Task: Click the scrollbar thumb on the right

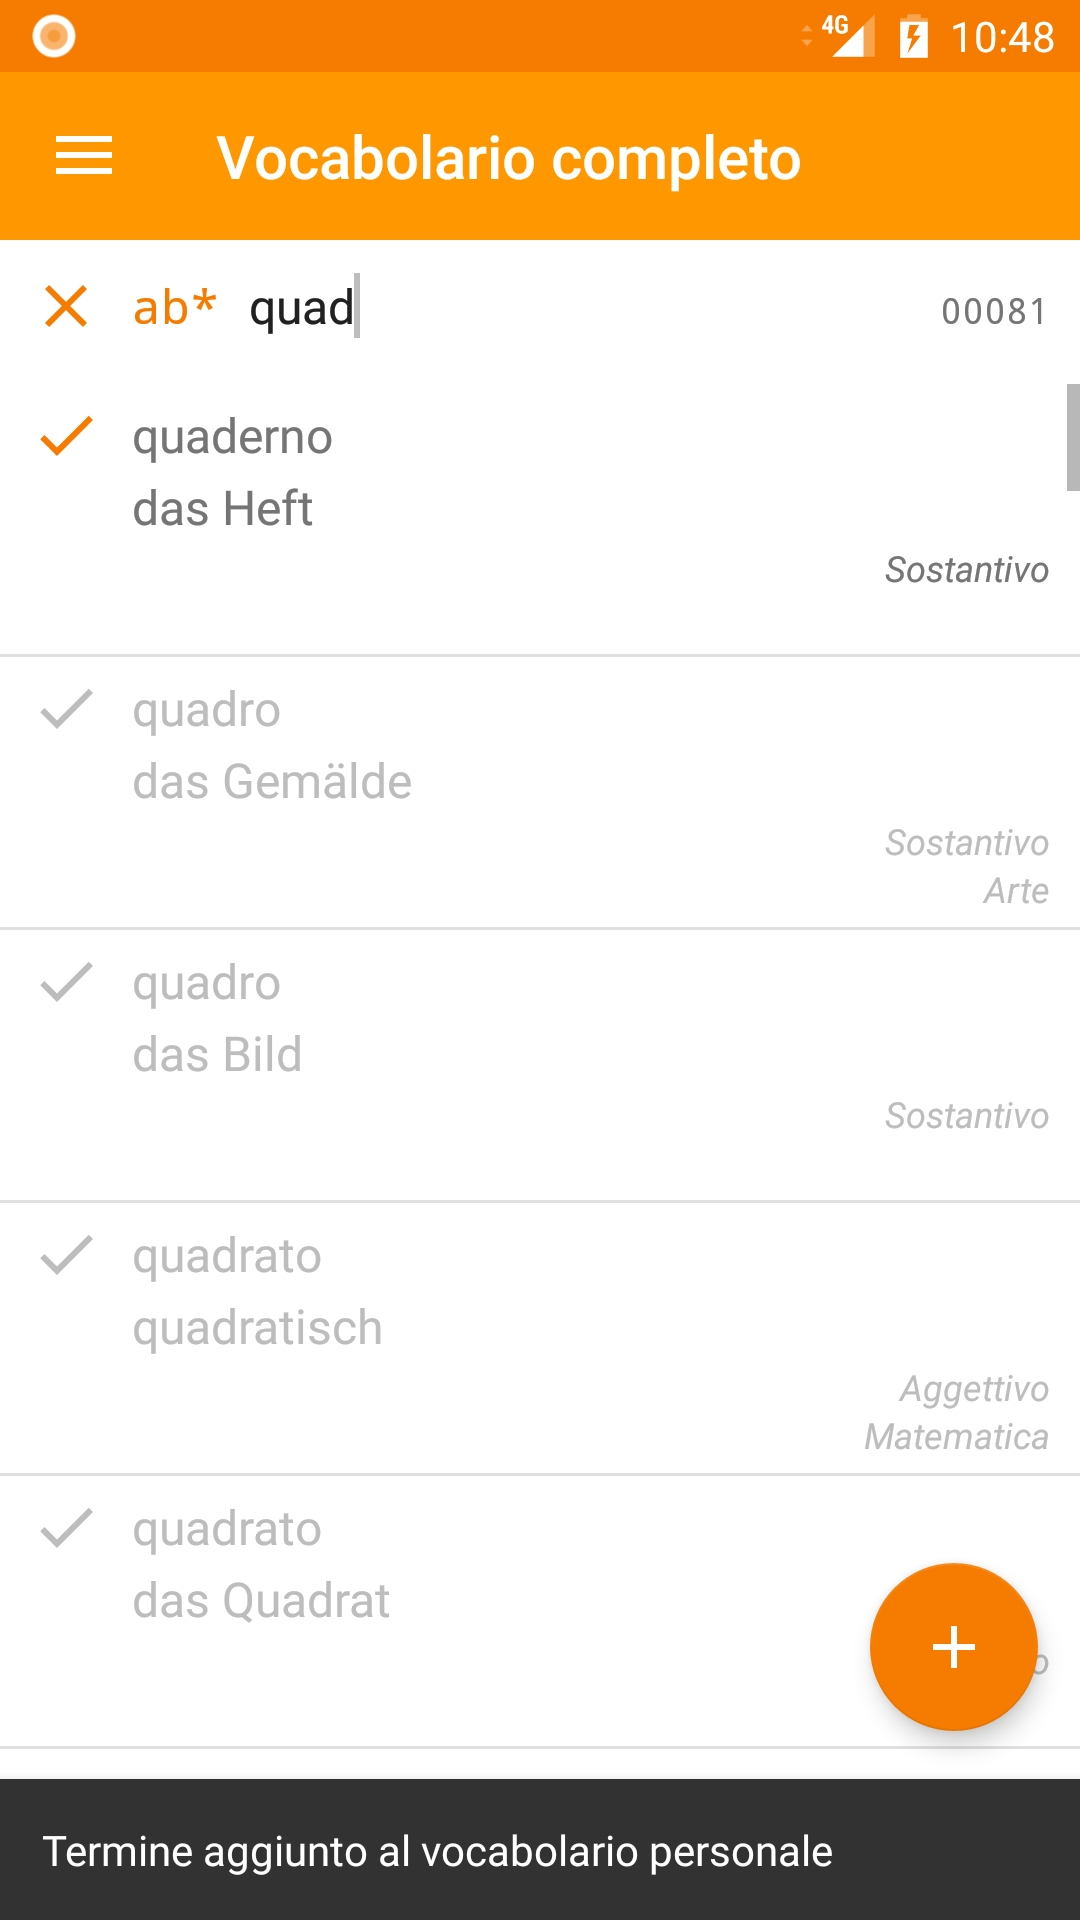Action: pos(1072,438)
